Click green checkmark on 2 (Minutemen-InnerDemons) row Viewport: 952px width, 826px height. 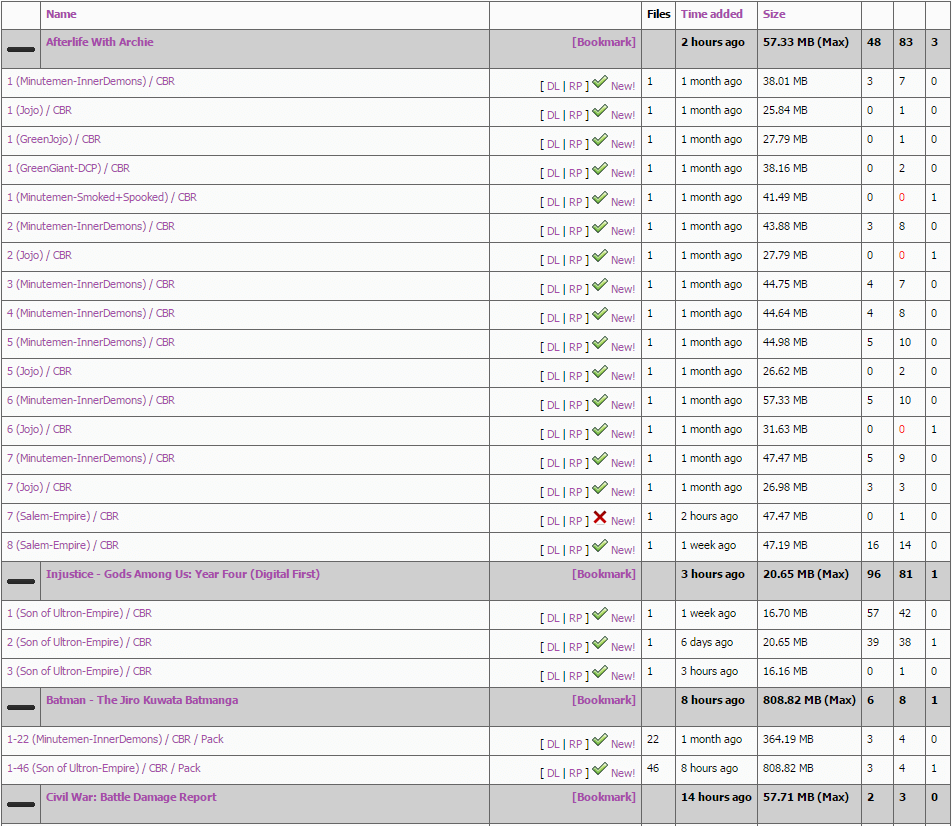tap(600, 227)
